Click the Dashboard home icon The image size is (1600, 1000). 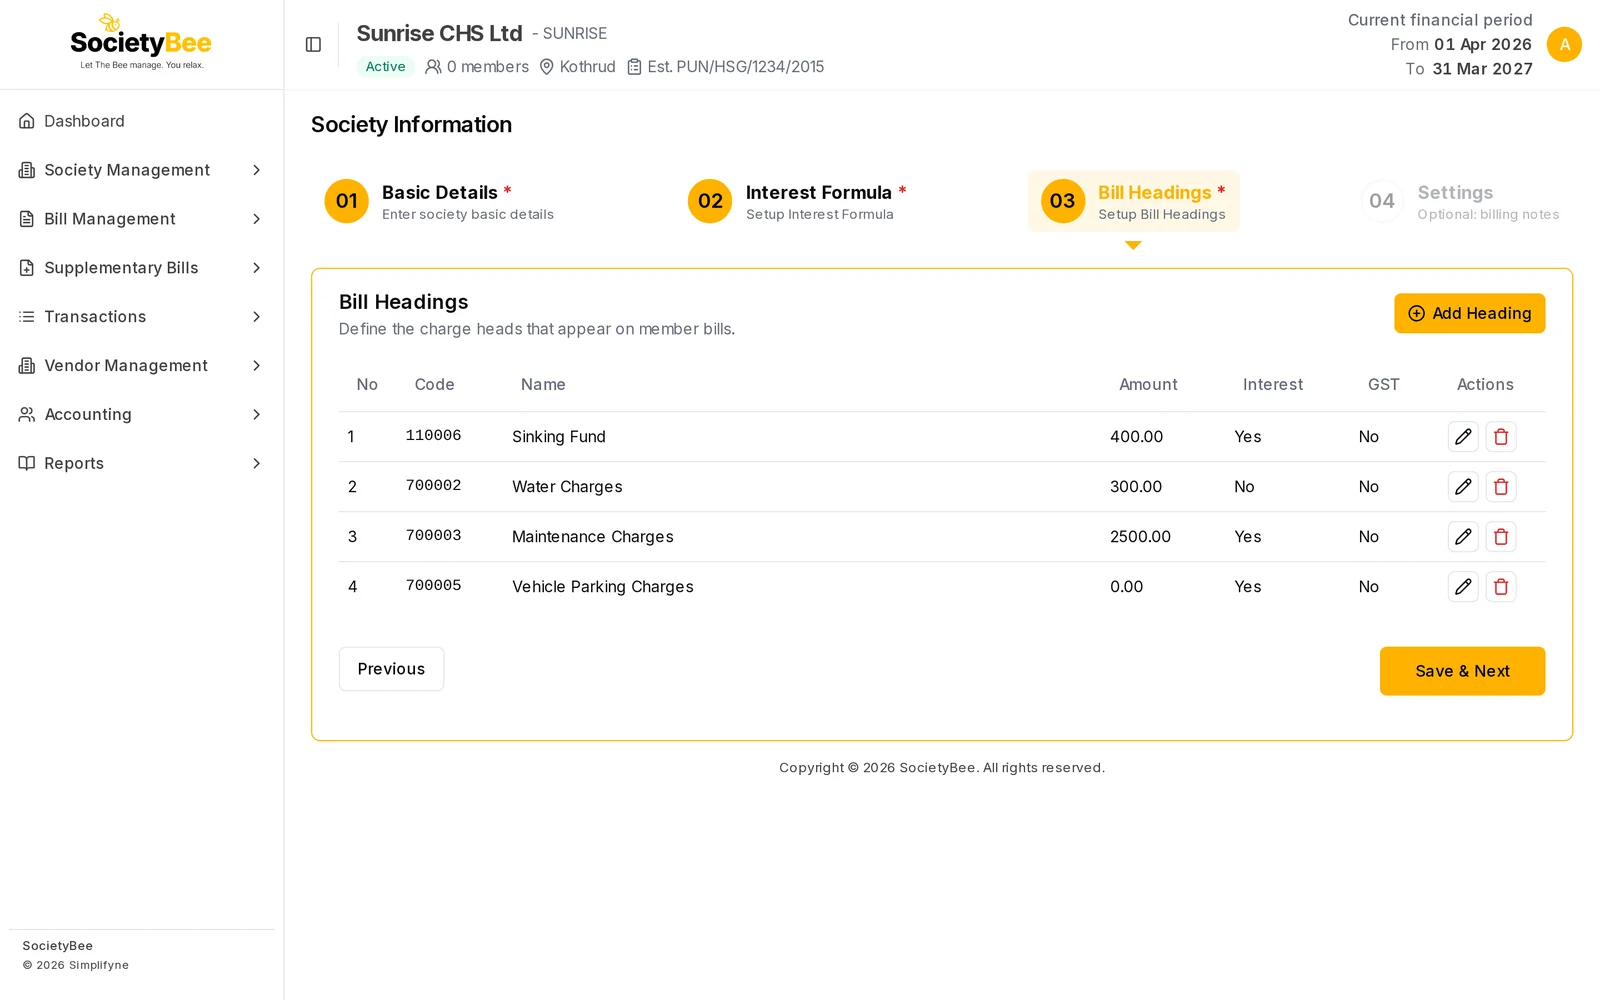(27, 121)
